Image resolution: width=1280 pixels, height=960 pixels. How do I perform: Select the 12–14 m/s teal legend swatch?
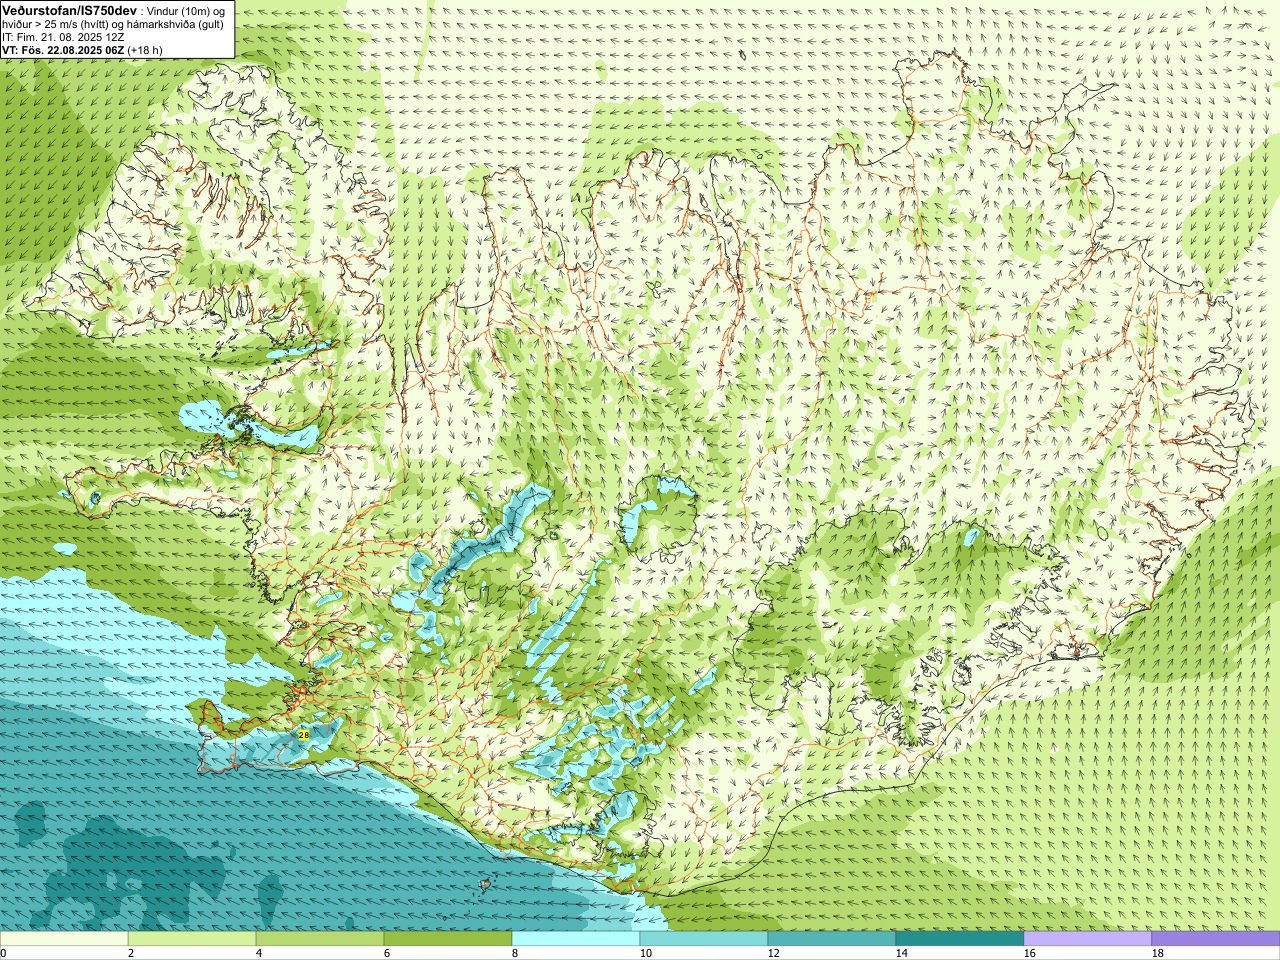[832, 939]
